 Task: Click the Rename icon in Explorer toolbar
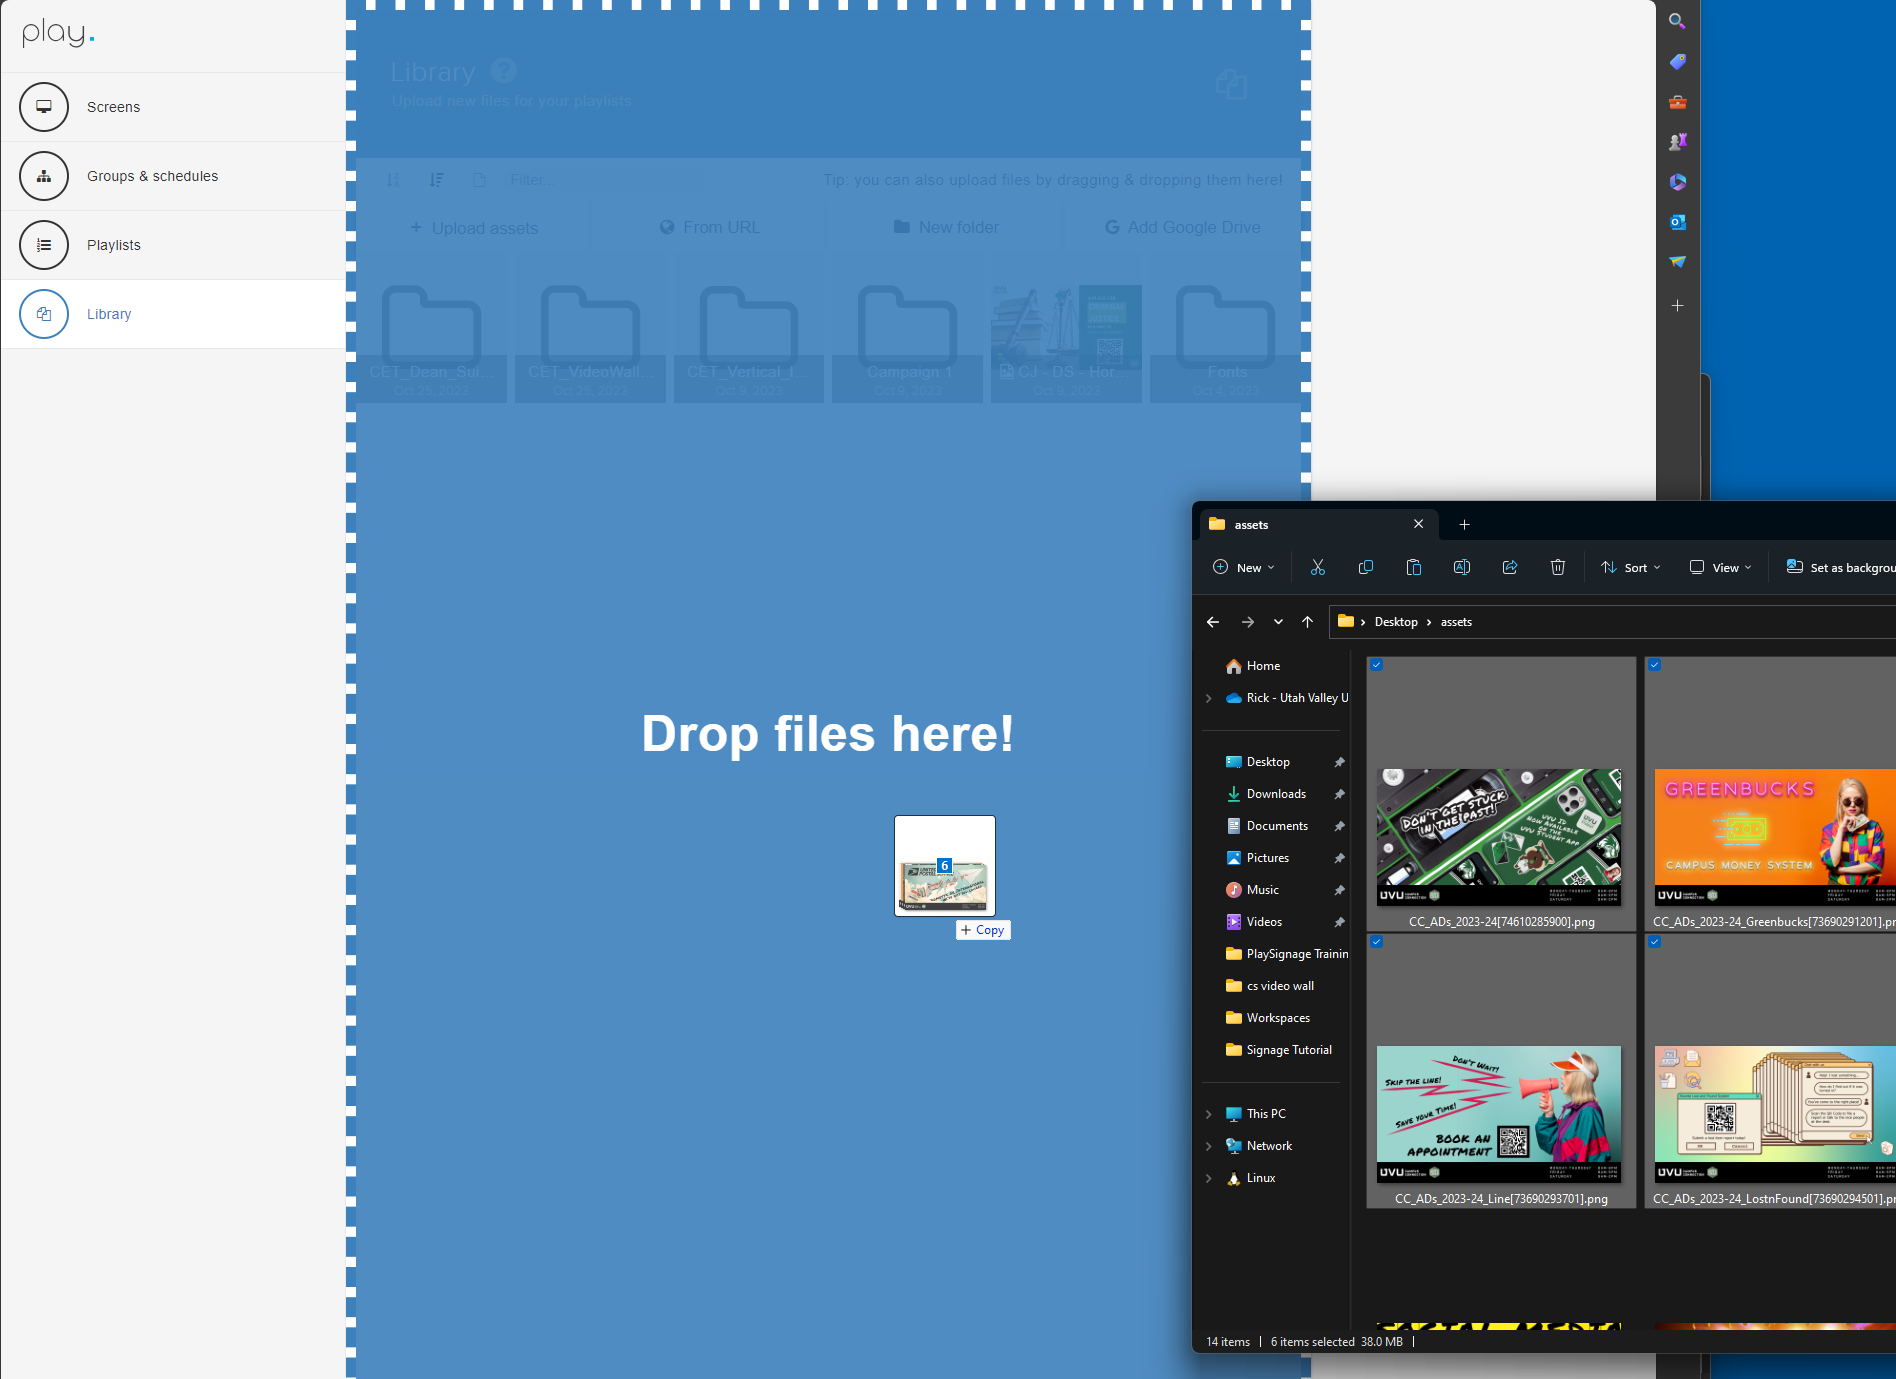[1462, 567]
